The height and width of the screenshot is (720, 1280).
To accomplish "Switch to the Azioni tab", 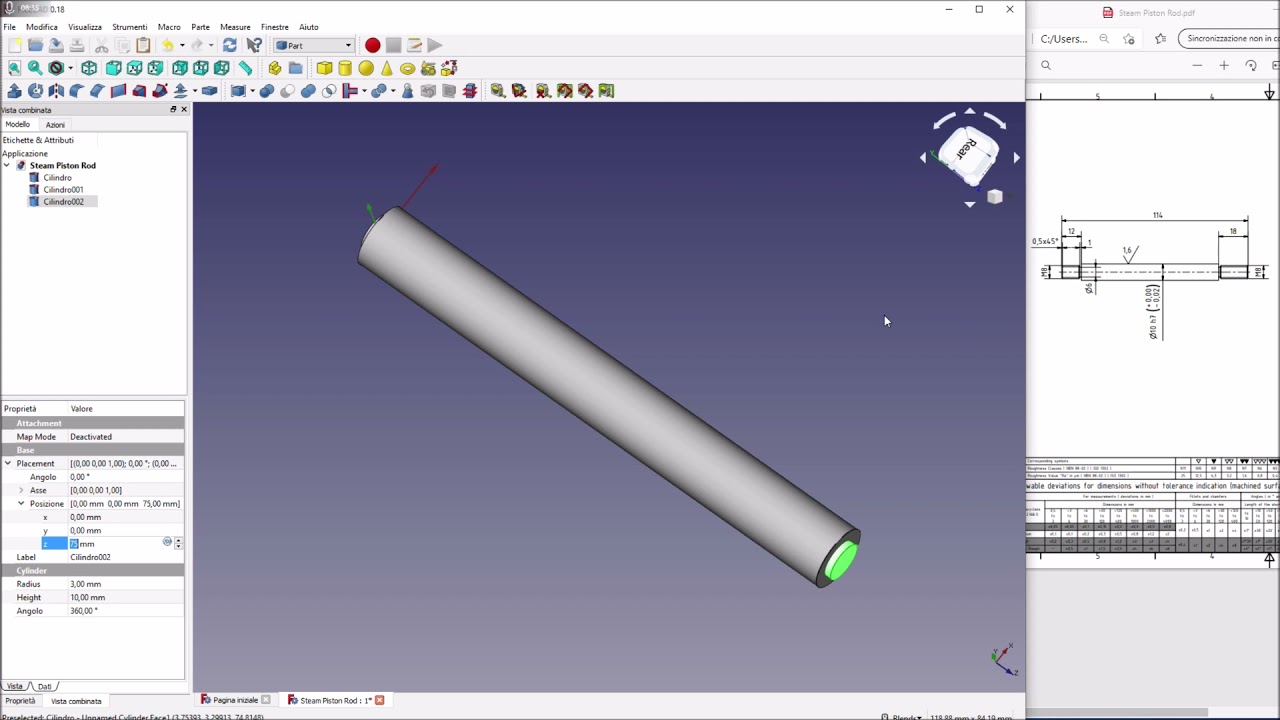I will (55, 125).
